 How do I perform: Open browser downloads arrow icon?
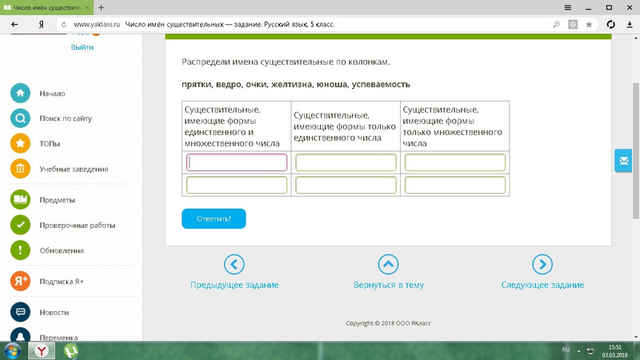click(x=629, y=24)
